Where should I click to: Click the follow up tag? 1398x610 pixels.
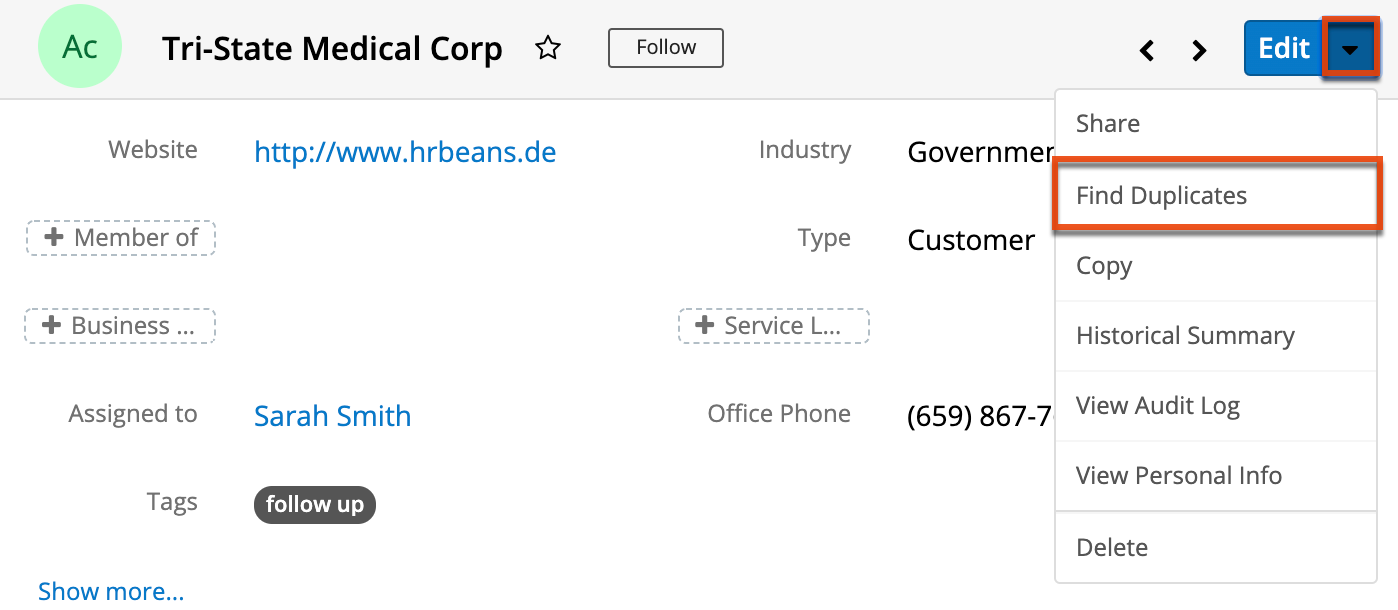[x=314, y=505]
